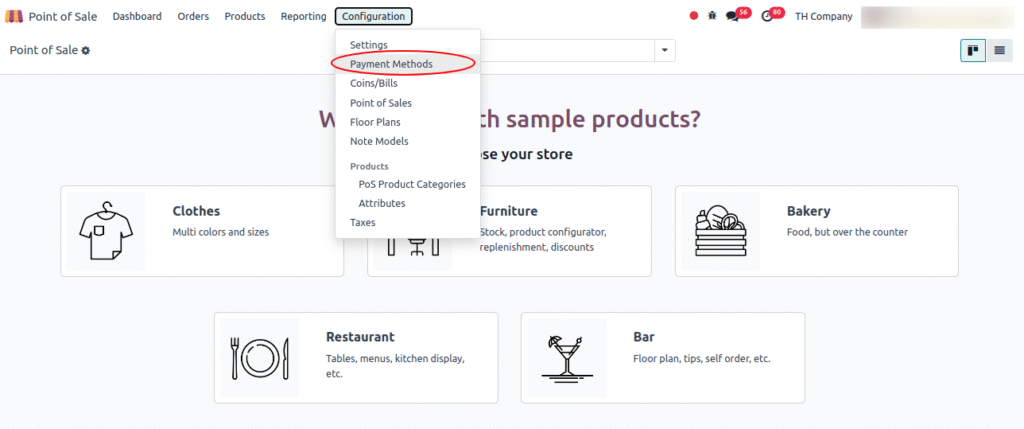The width and height of the screenshot is (1024, 429).
Task: Click the gear icon beside Point of Sale
Action: coord(86,50)
